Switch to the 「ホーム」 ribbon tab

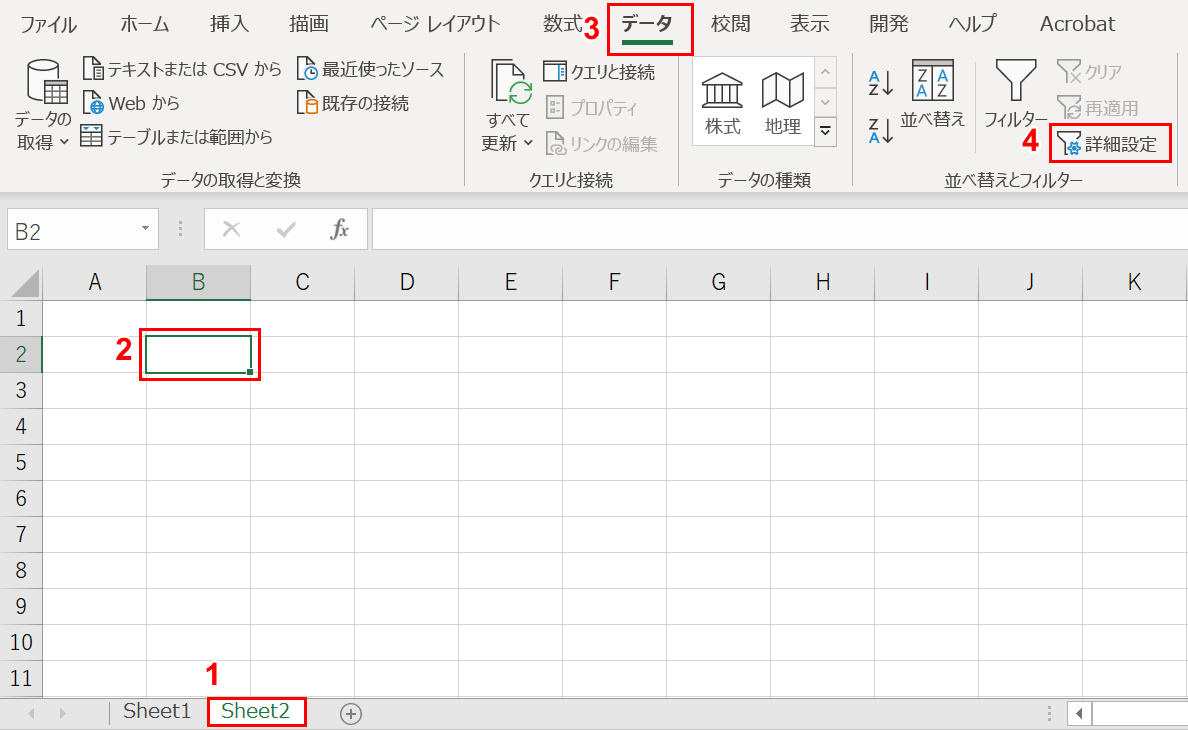143,24
